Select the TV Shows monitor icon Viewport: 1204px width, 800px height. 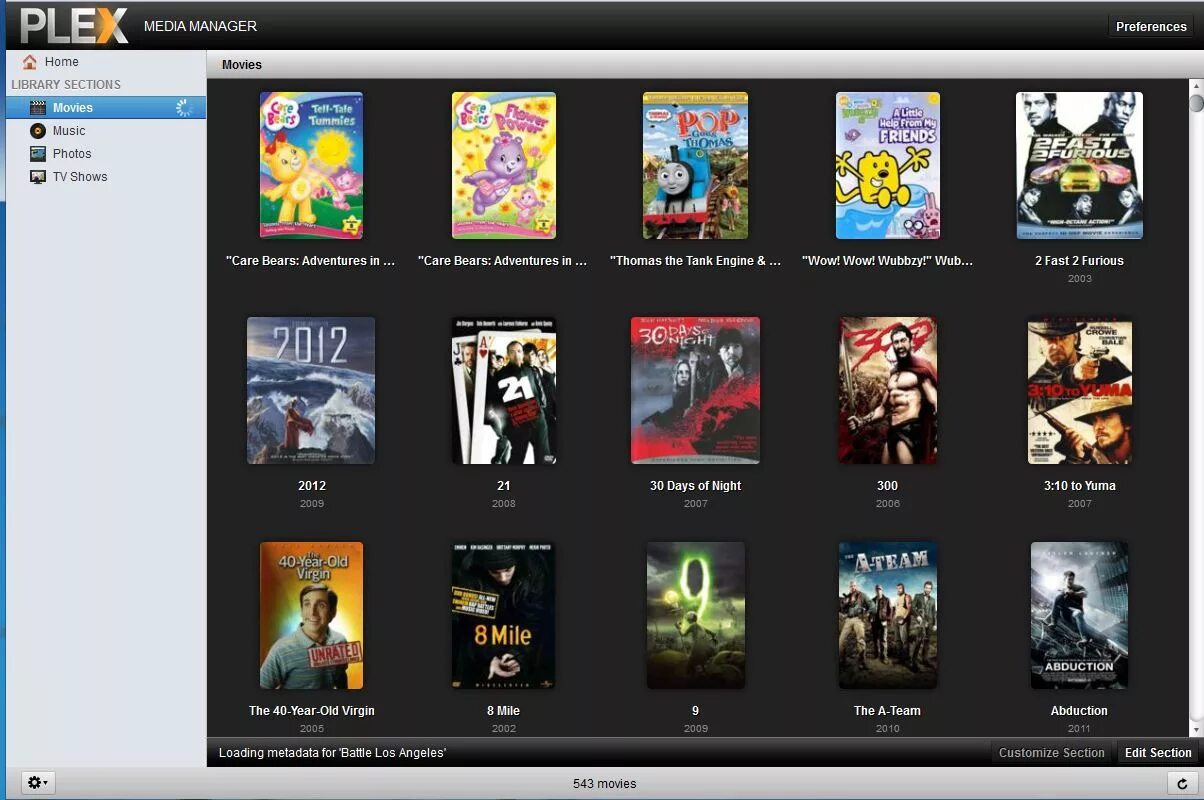(x=38, y=177)
